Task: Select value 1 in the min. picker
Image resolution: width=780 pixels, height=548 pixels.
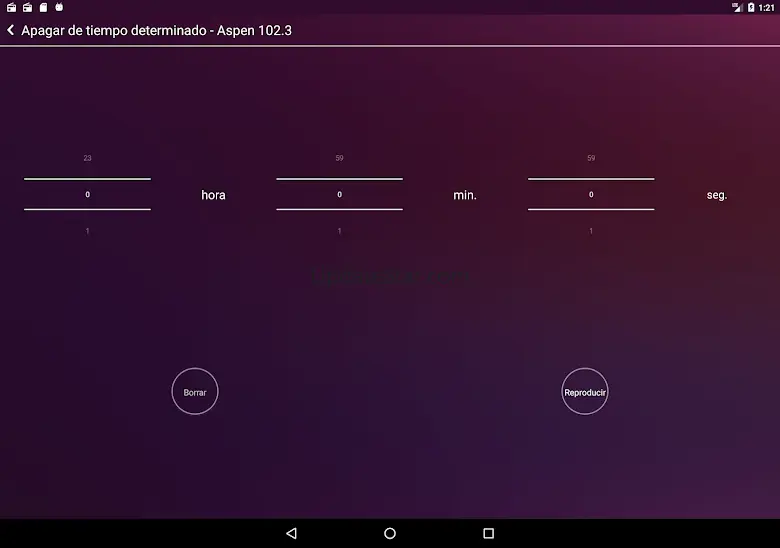Action: [339, 231]
